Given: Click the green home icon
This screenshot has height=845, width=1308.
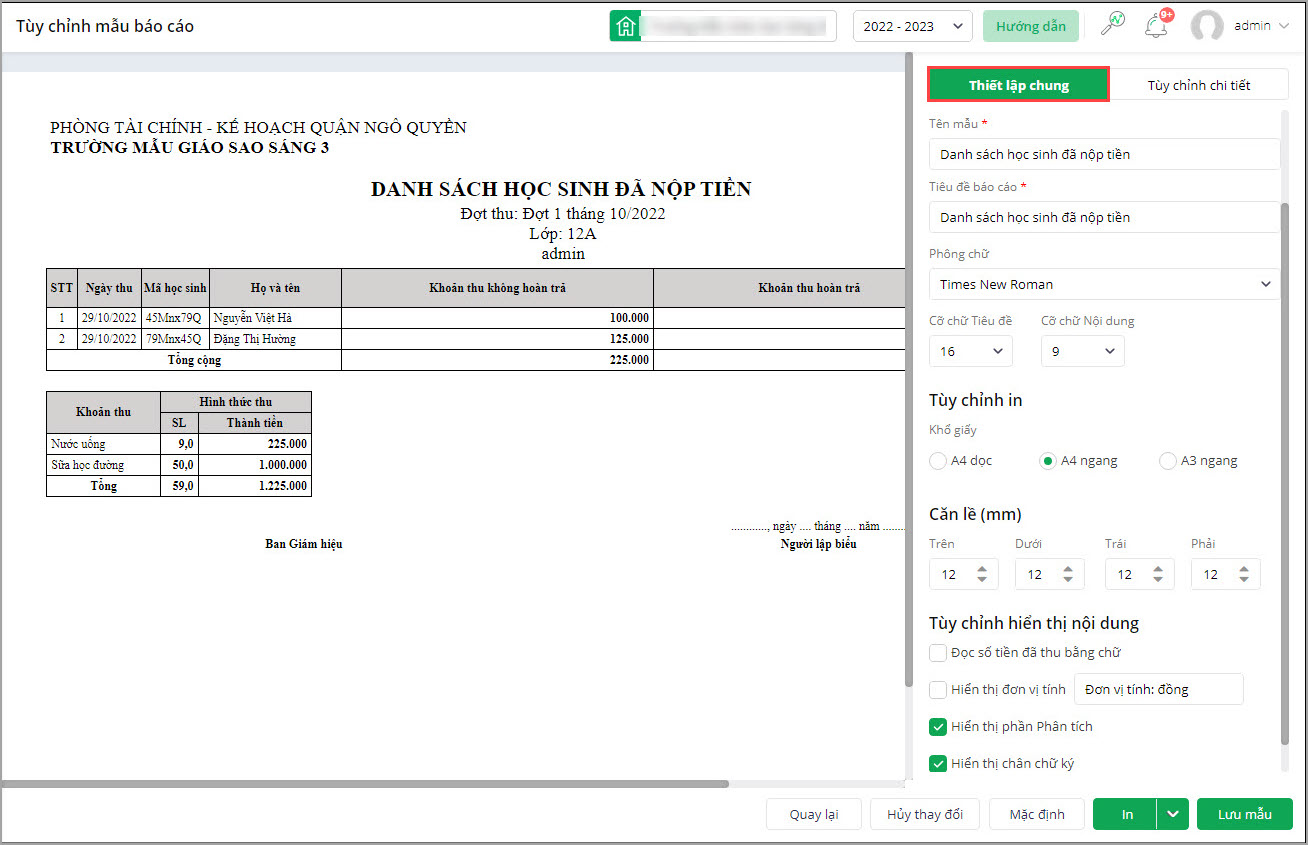Looking at the screenshot, I should [x=625, y=26].
